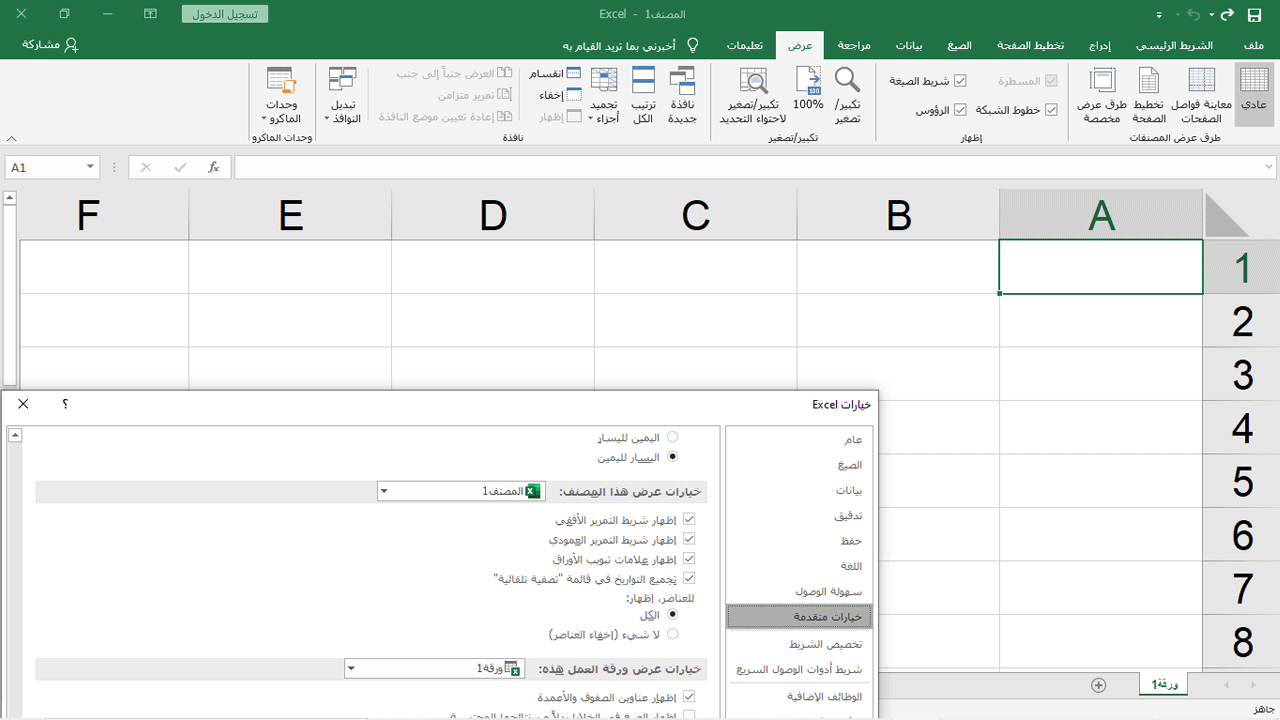Close the Excel Options (خيارات Excel) dialog
1280x720 pixels.
[23, 404]
